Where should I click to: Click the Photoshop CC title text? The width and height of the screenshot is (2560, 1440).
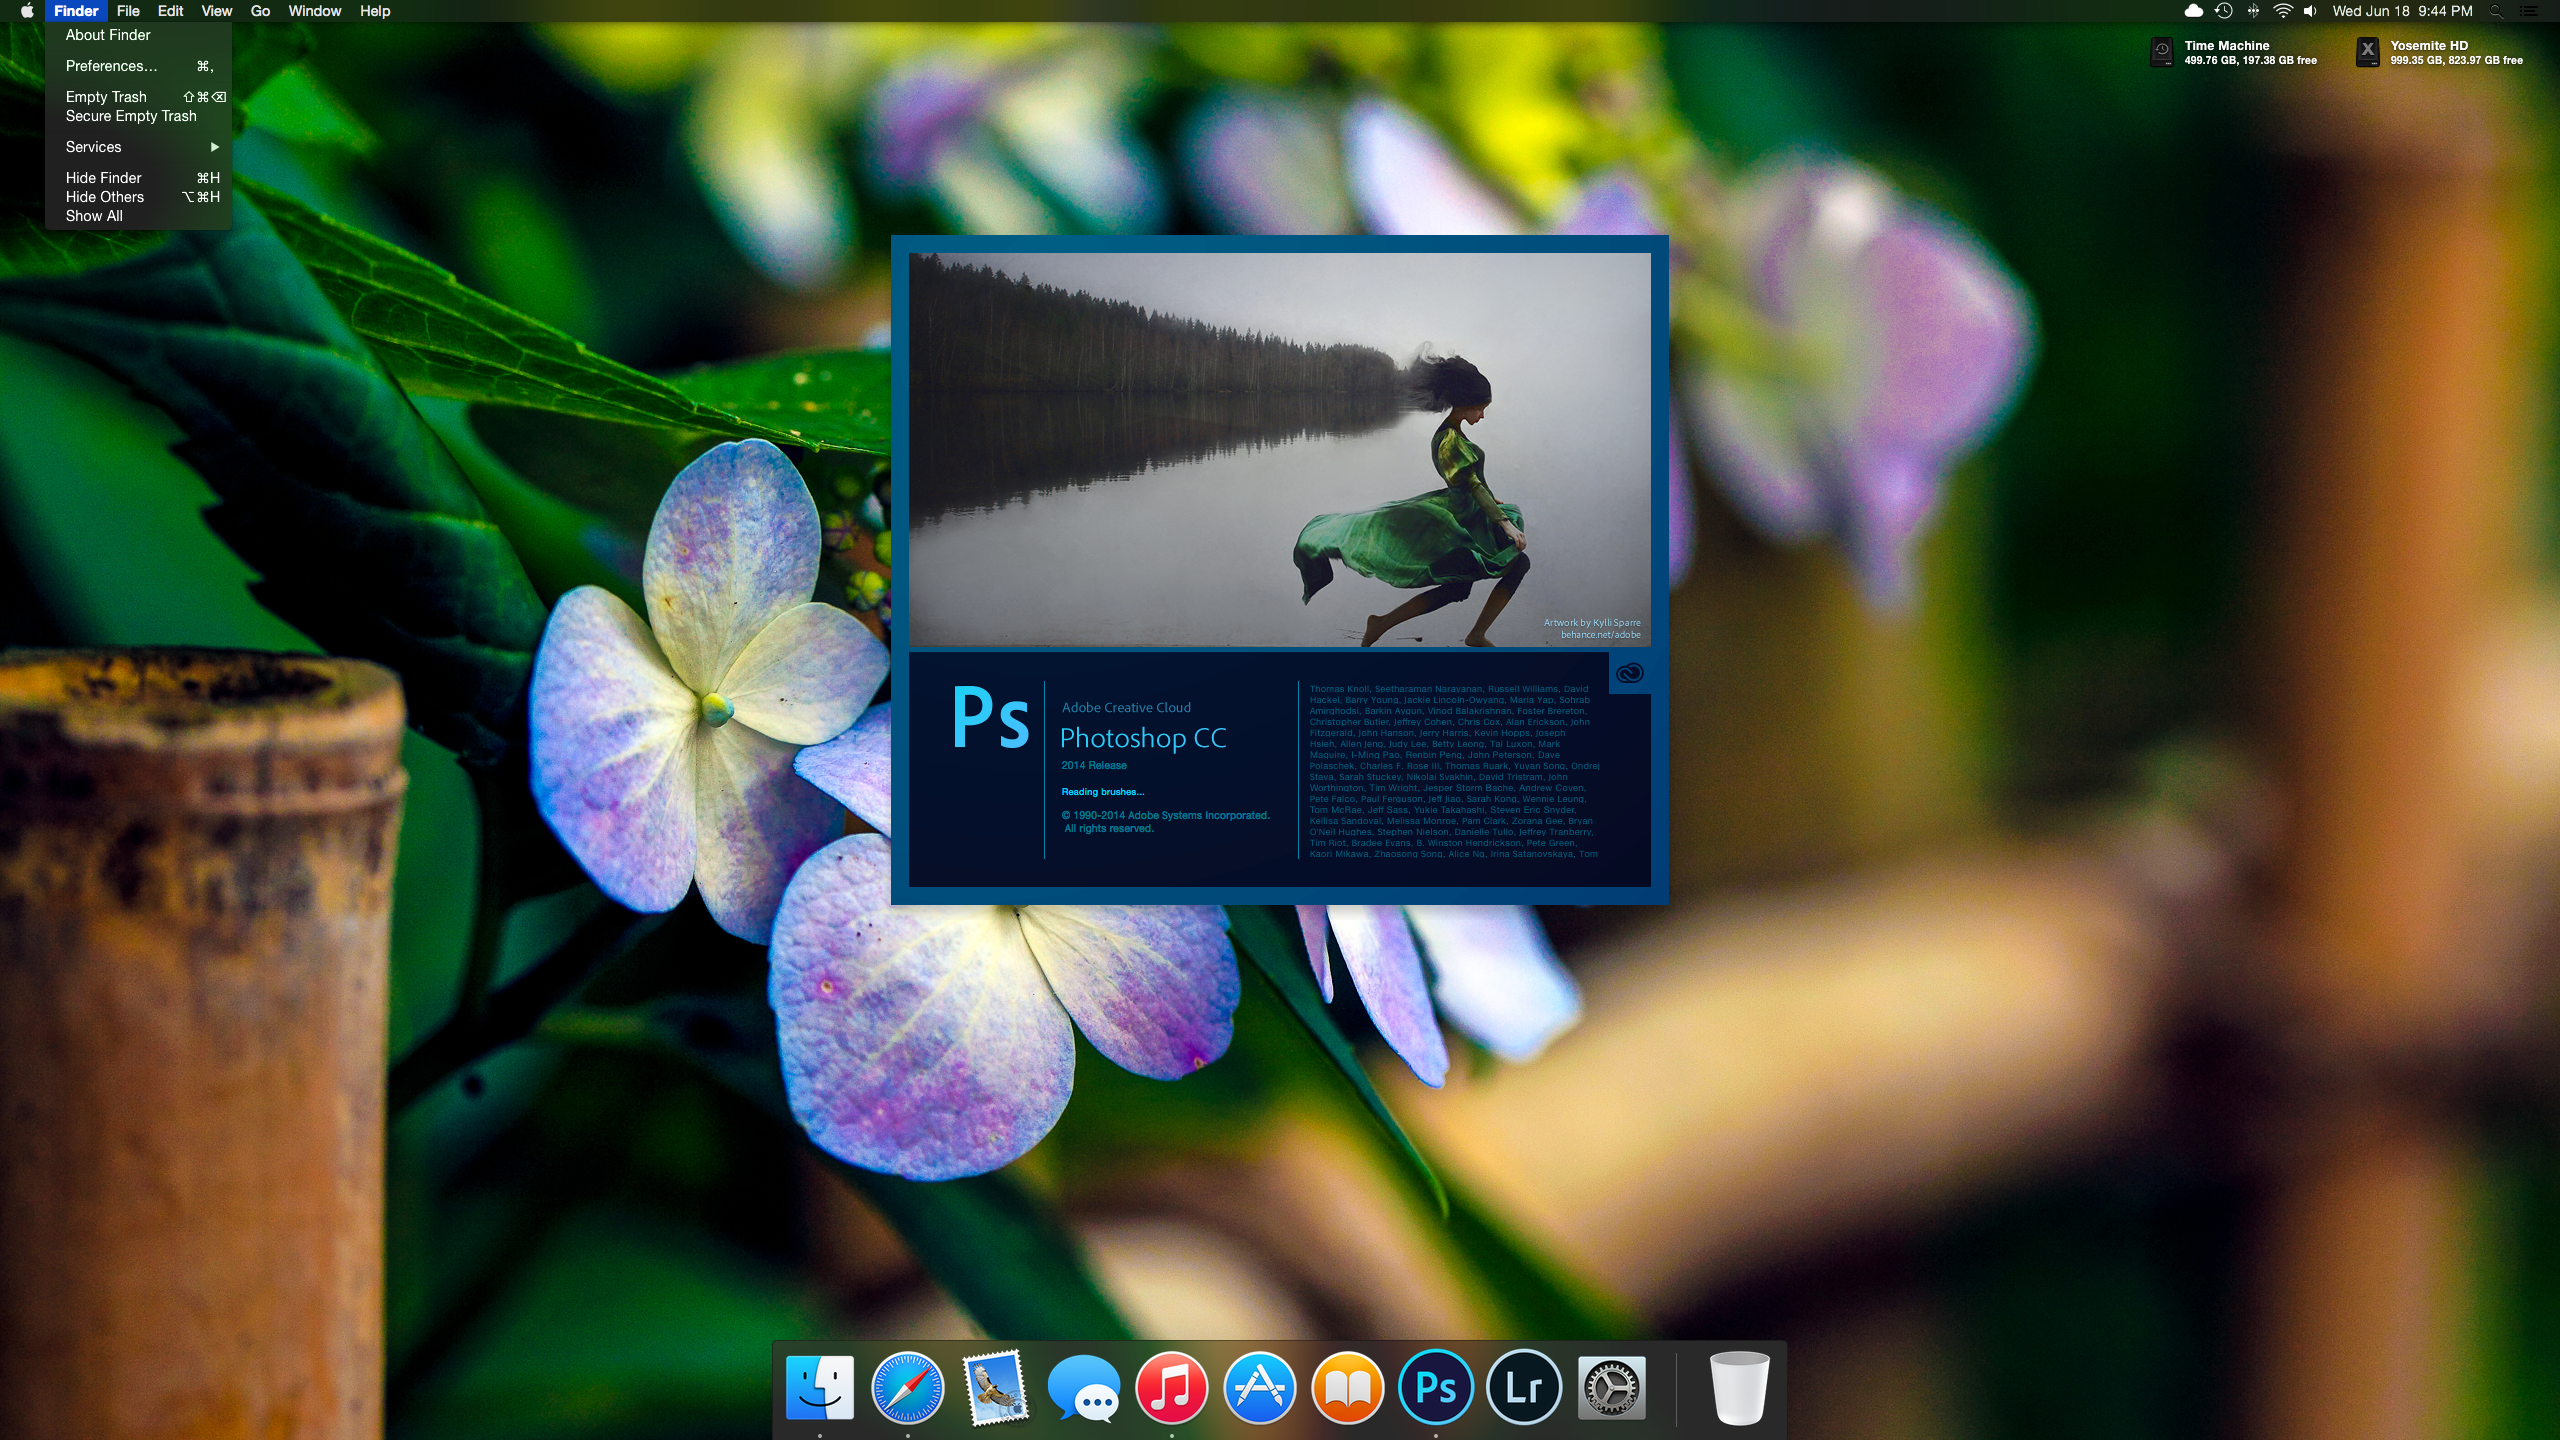(x=1143, y=738)
